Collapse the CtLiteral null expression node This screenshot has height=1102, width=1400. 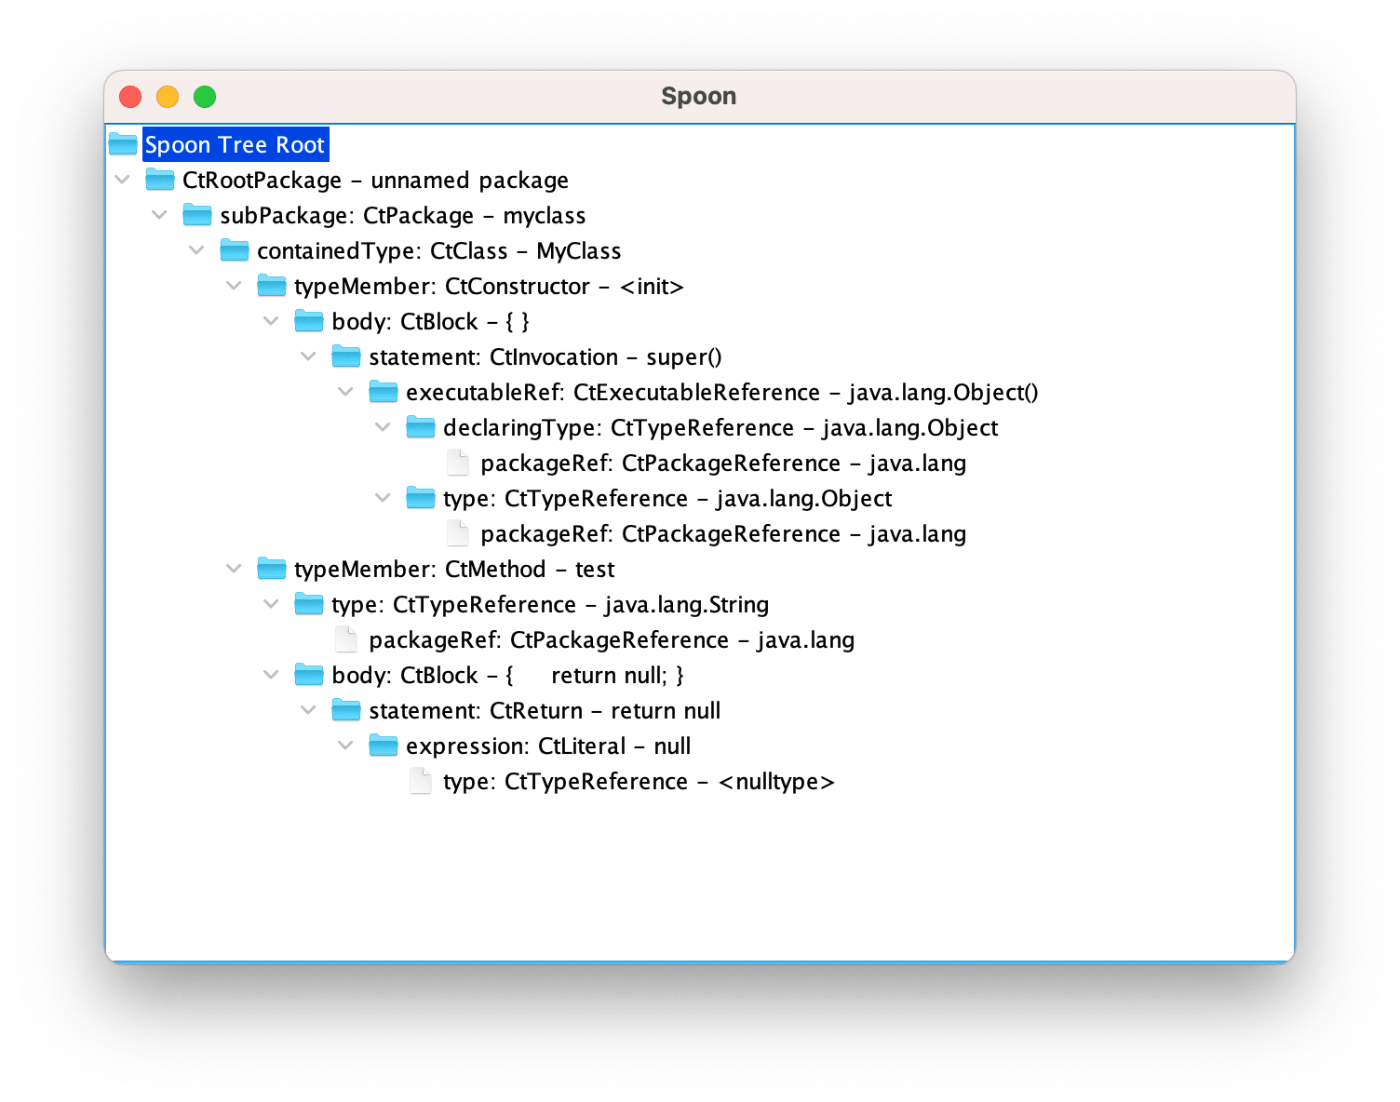(x=345, y=746)
